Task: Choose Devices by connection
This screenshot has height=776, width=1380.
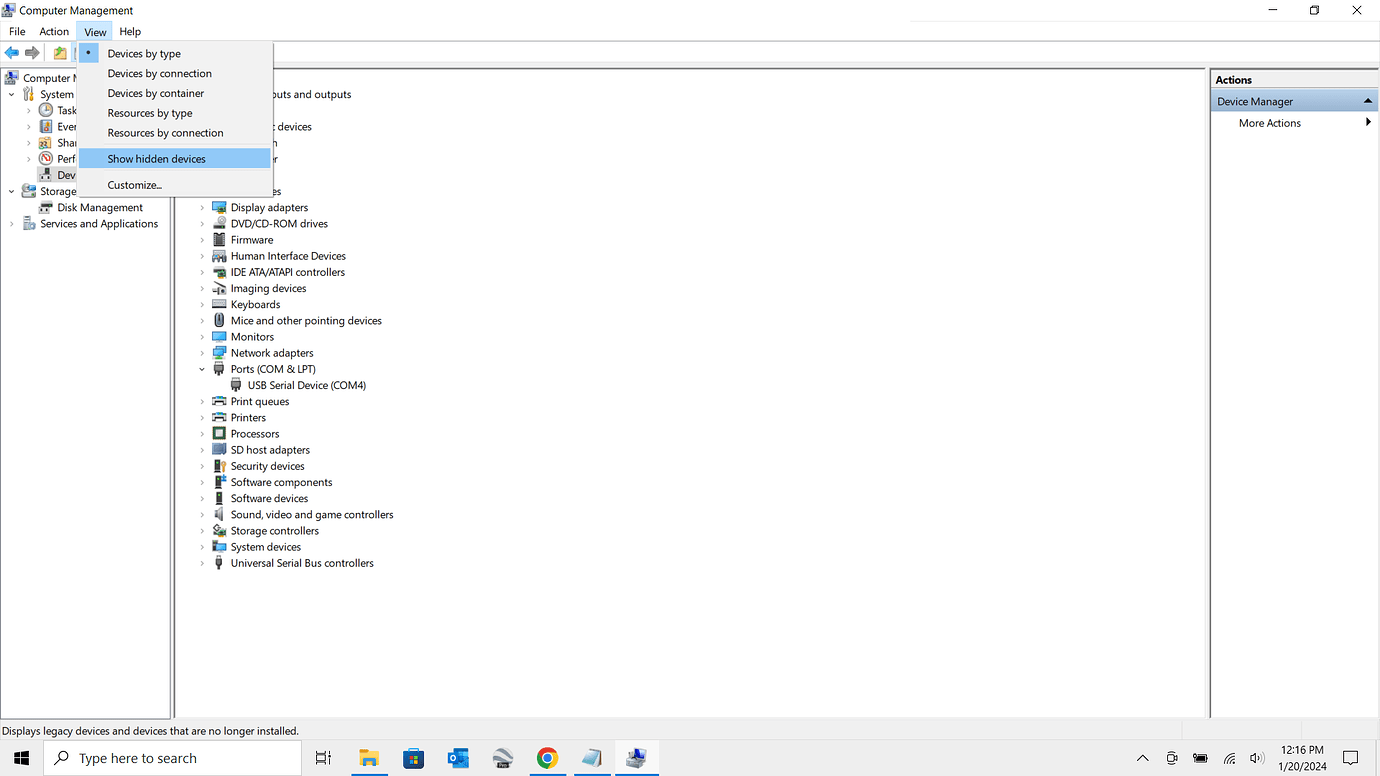Action: pos(160,74)
